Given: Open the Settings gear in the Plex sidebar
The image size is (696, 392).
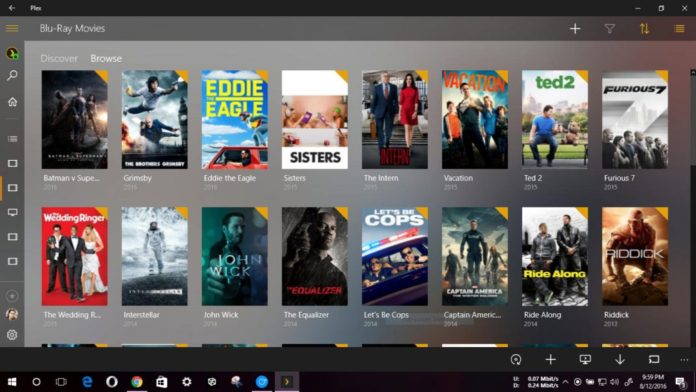Looking at the screenshot, I should click(12, 335).
